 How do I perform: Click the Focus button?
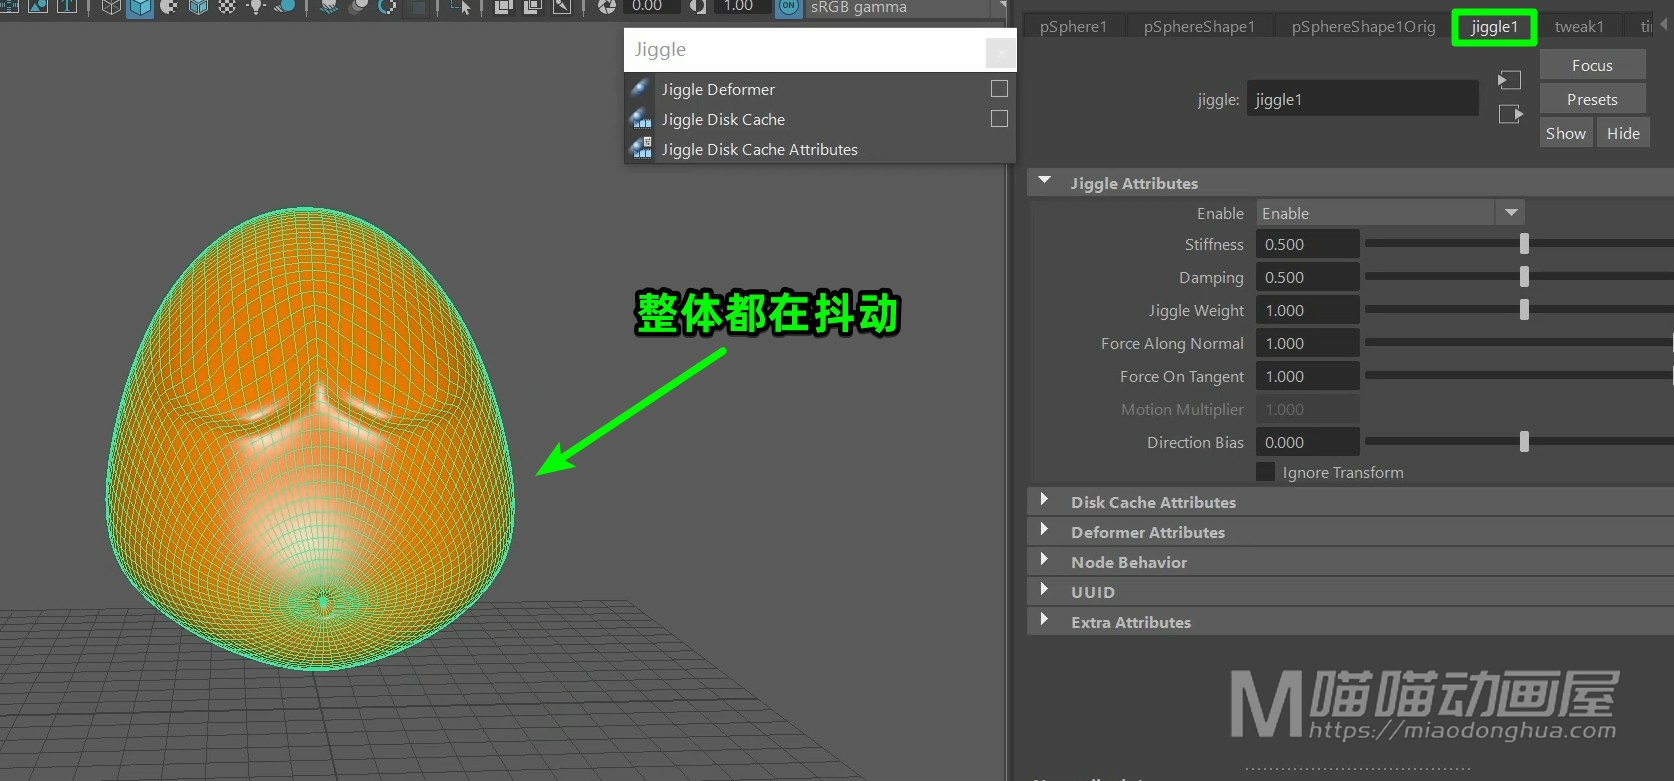[1592, 65]
